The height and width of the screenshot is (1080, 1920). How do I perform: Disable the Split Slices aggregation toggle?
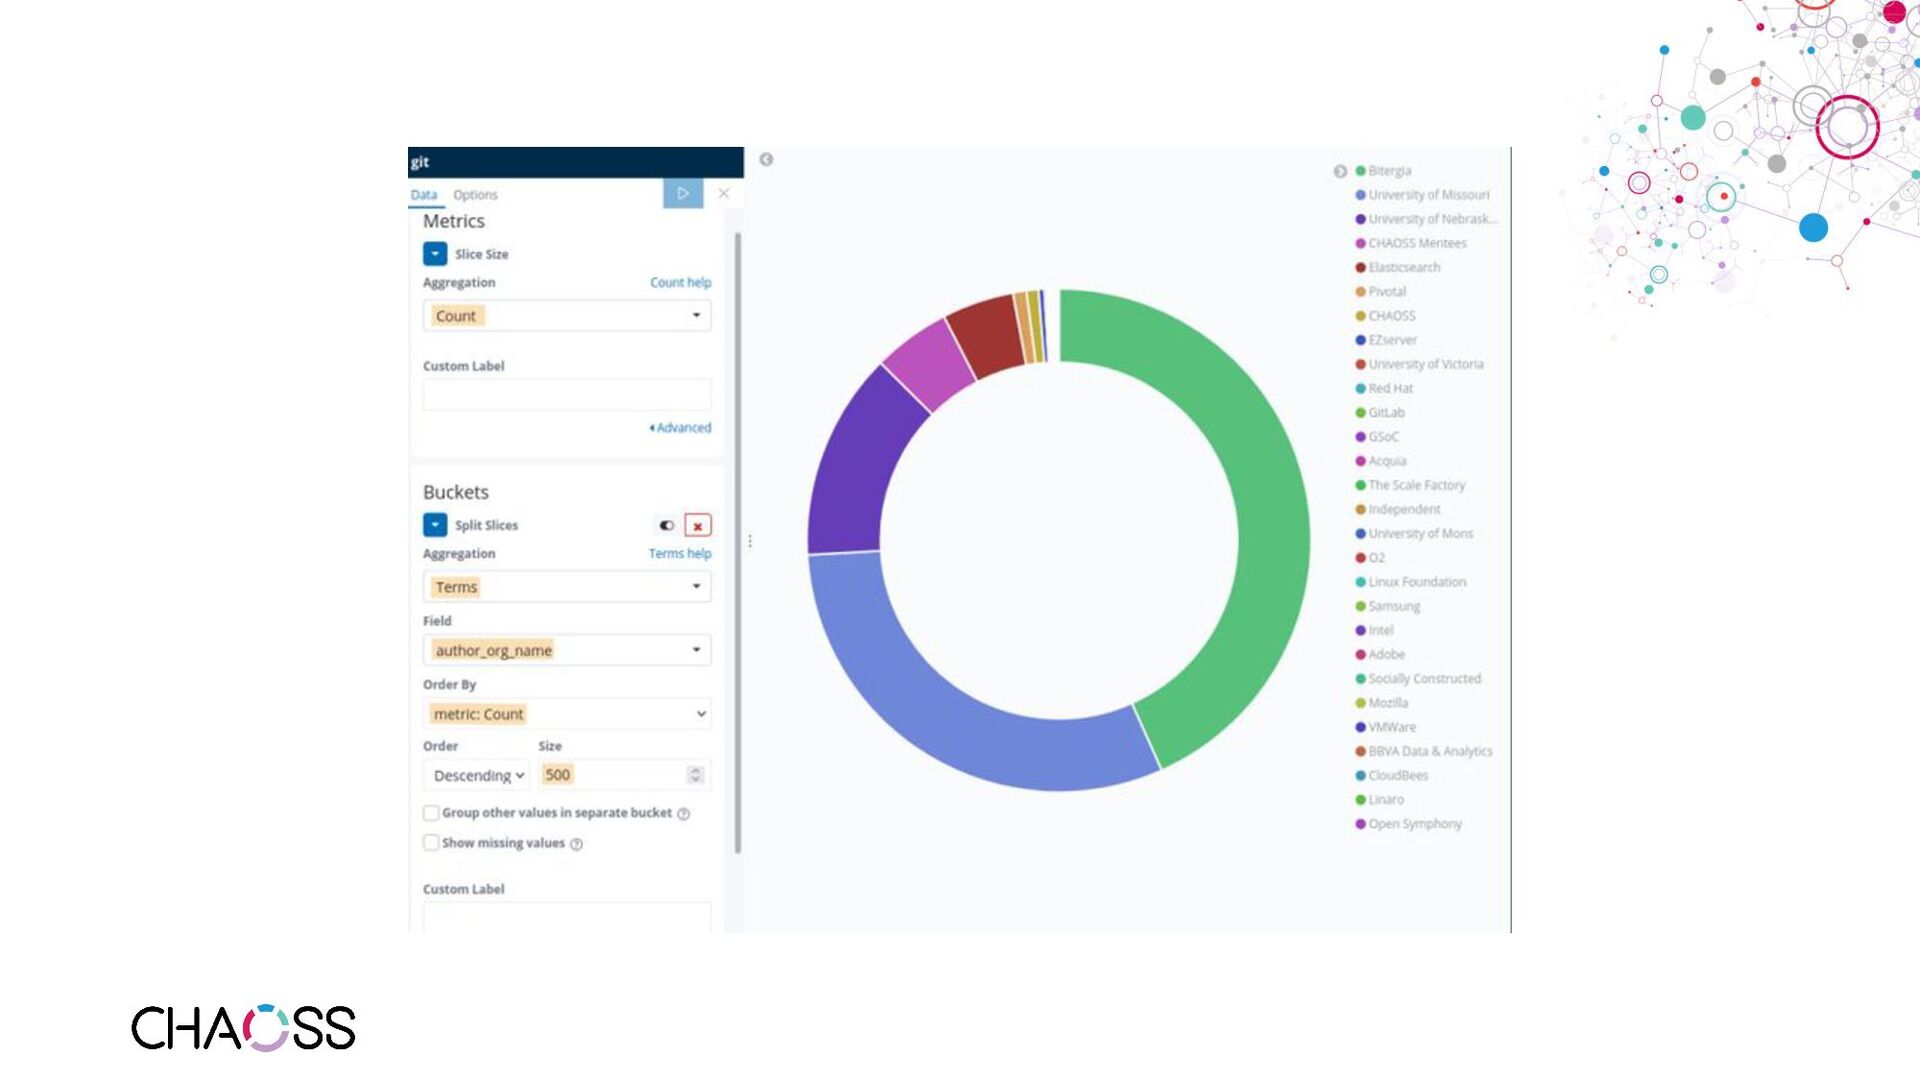coord(666,526)
